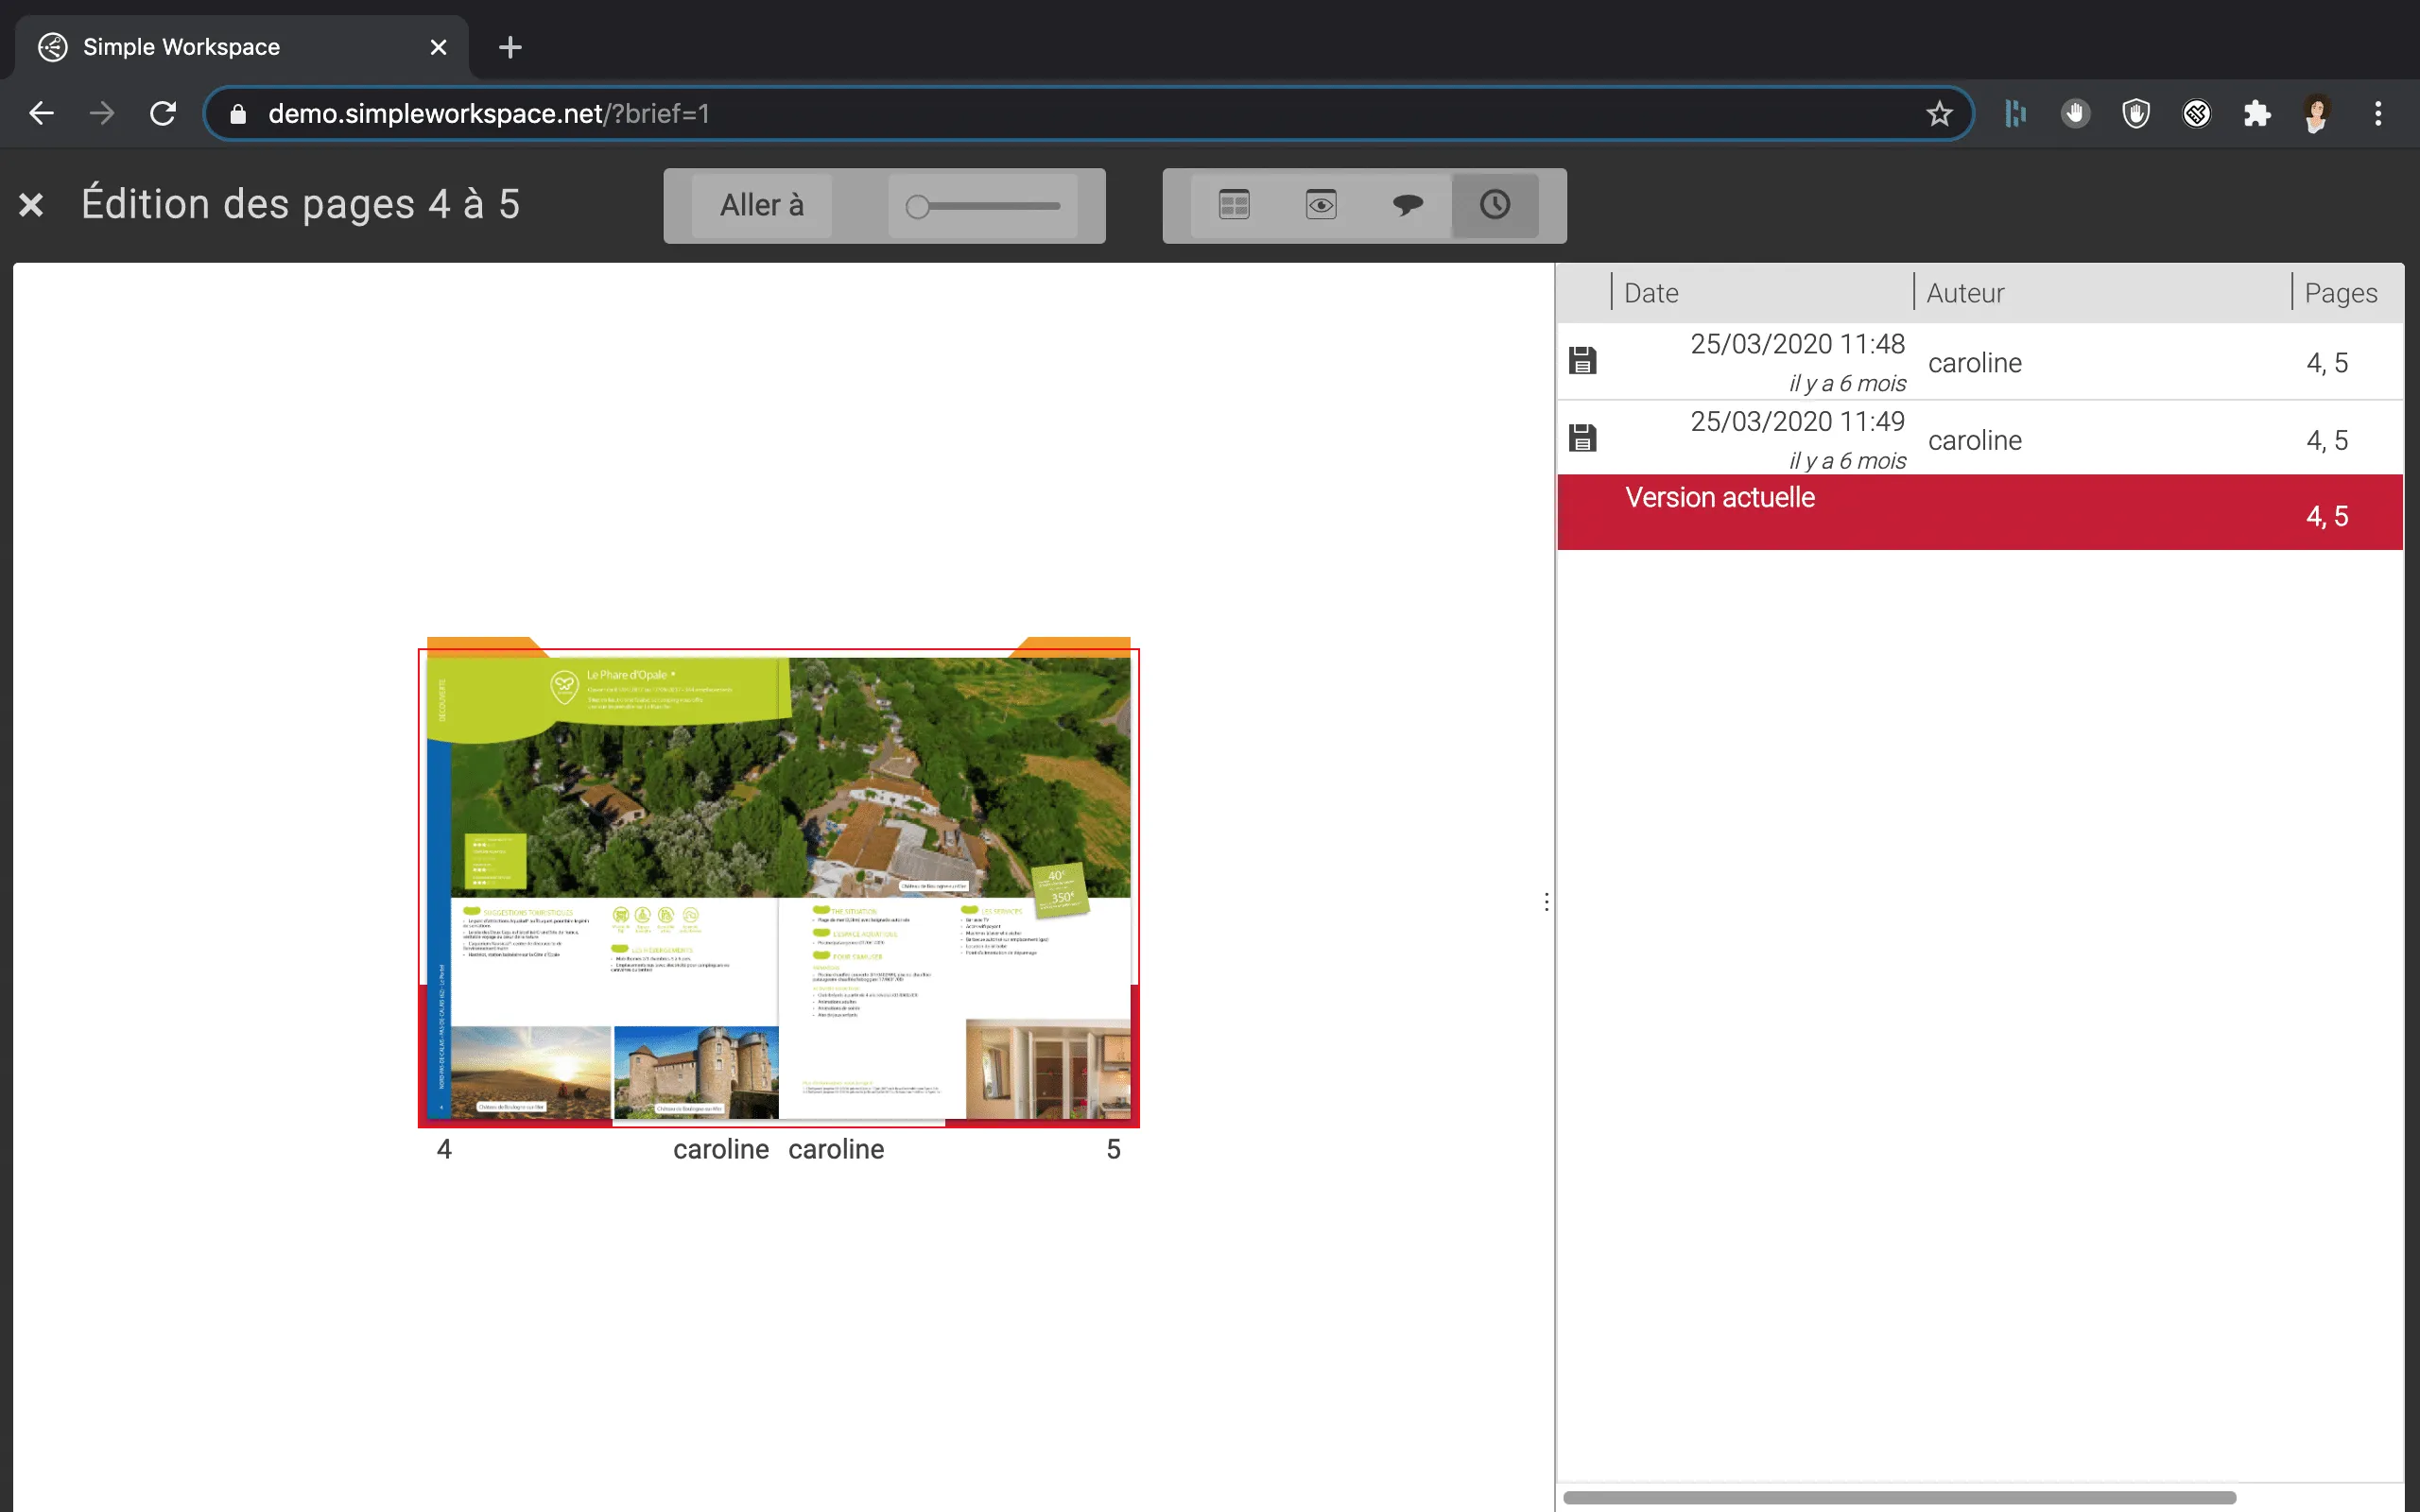Click the Aller à button

coord(761,205)
